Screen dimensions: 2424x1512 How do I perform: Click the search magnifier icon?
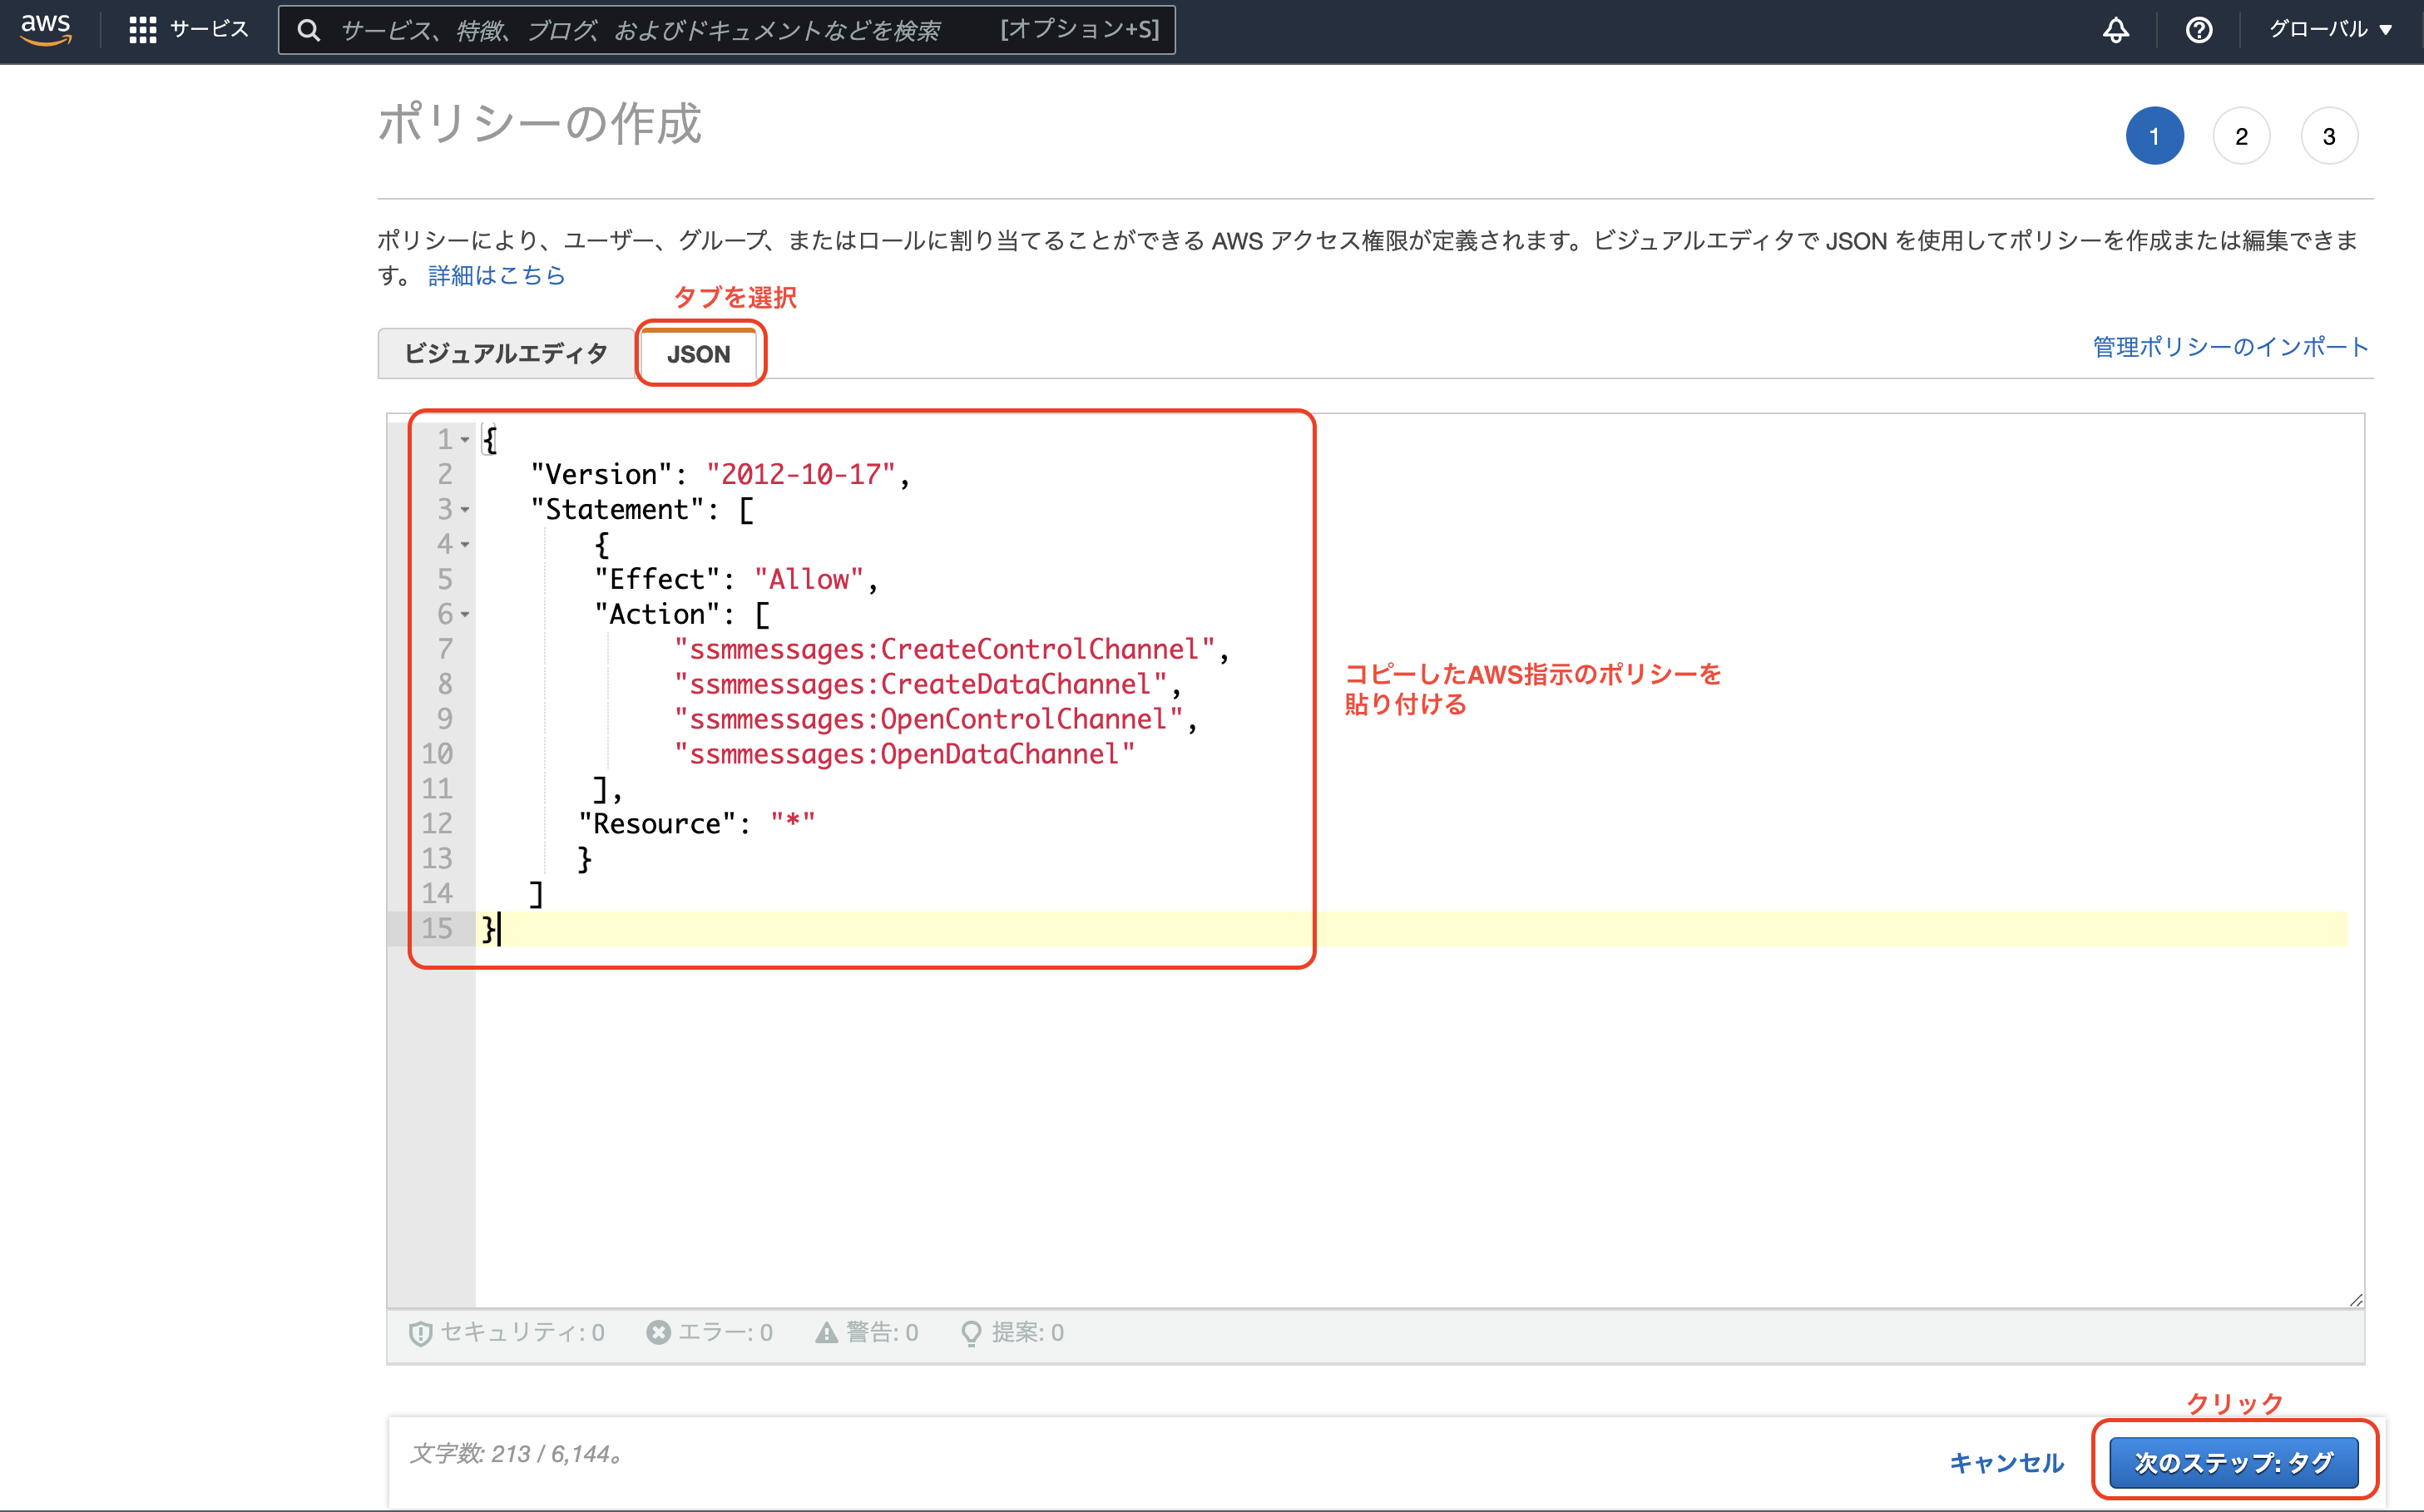(309, 30)
